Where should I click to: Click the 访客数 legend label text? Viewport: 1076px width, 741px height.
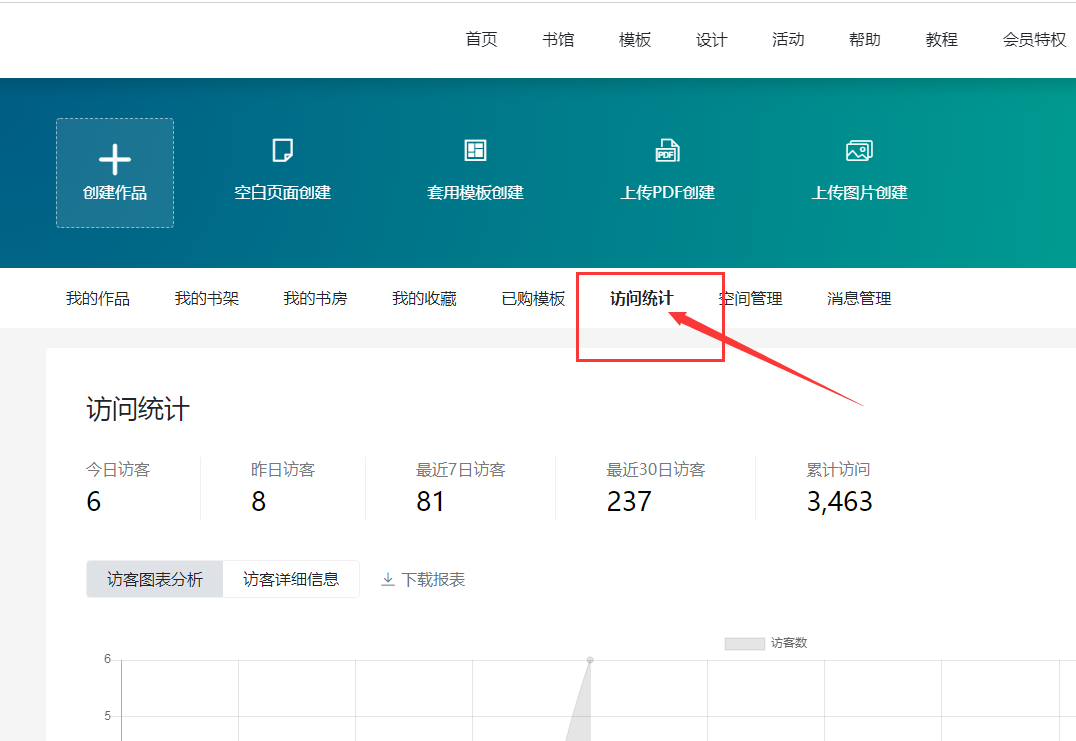789,643
